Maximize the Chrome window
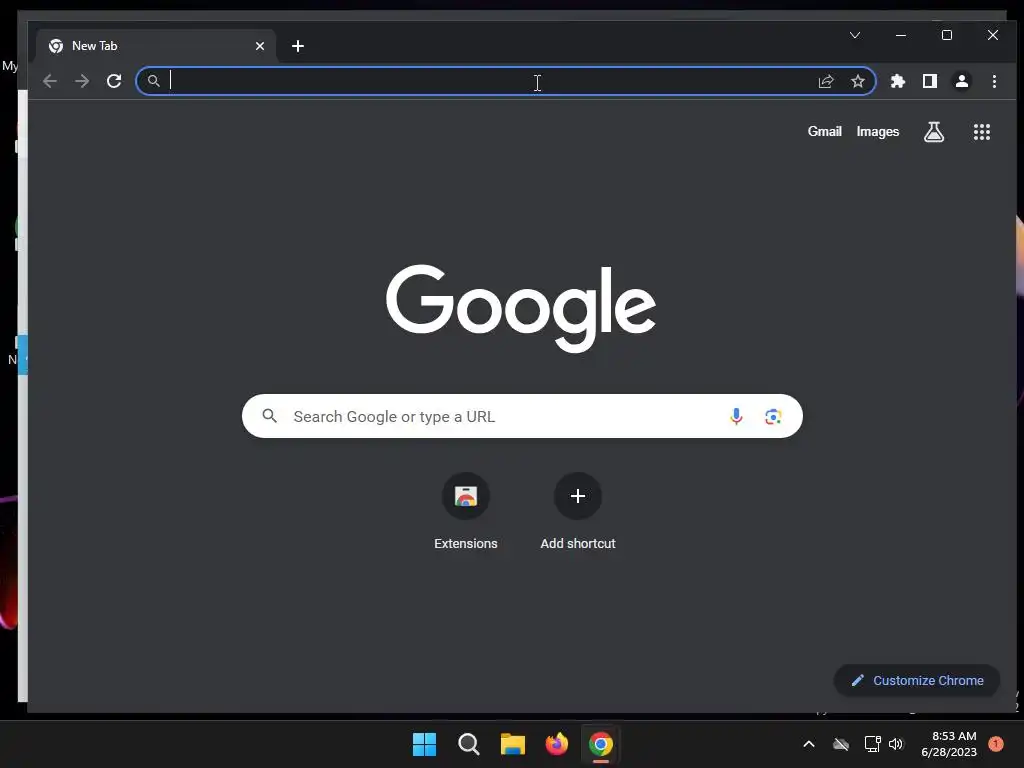Viewport: 1024px width, 768px height. coord(946,35)
